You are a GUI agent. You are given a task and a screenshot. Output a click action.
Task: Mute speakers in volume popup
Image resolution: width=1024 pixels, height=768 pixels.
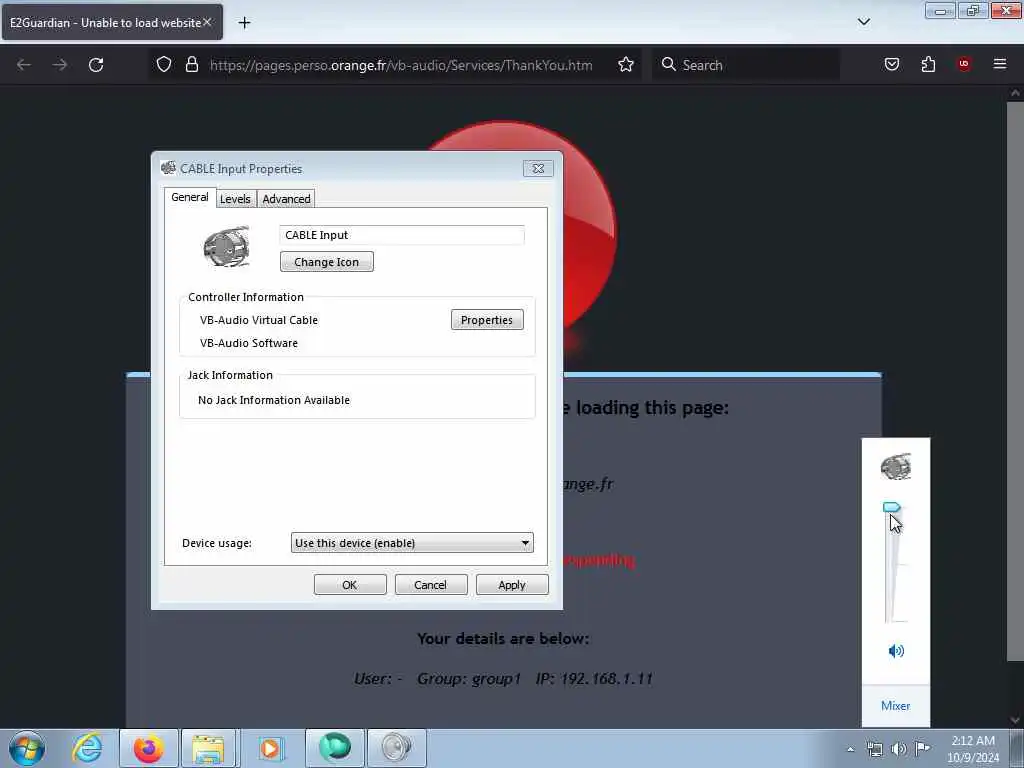(x=896, y=650)
